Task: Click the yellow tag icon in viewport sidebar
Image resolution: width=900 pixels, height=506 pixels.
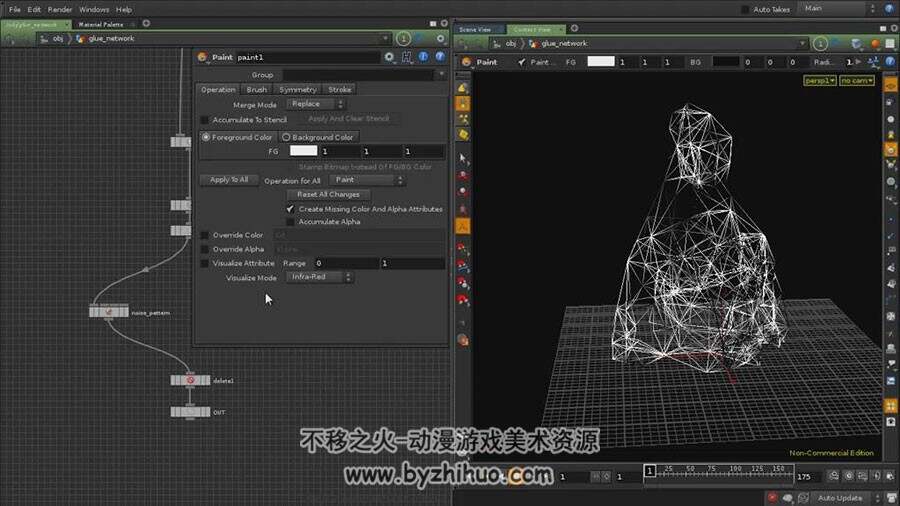Action: coord(463,134)
